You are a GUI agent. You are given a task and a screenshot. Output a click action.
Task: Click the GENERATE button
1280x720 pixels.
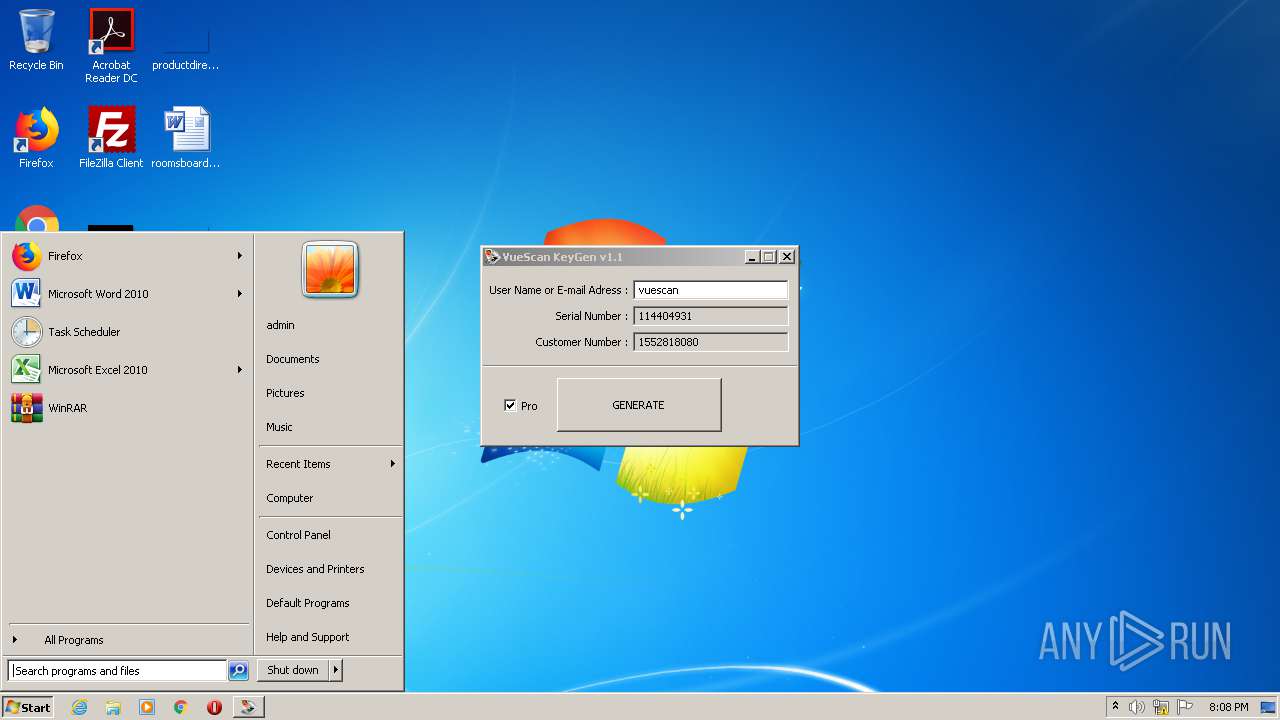point(639,405)
